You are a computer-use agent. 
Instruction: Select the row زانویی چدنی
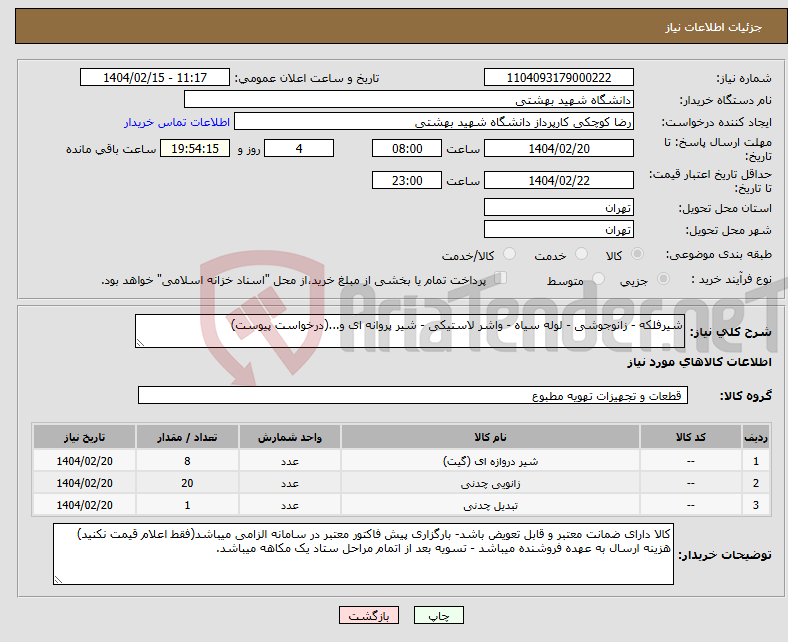point(402,483)
